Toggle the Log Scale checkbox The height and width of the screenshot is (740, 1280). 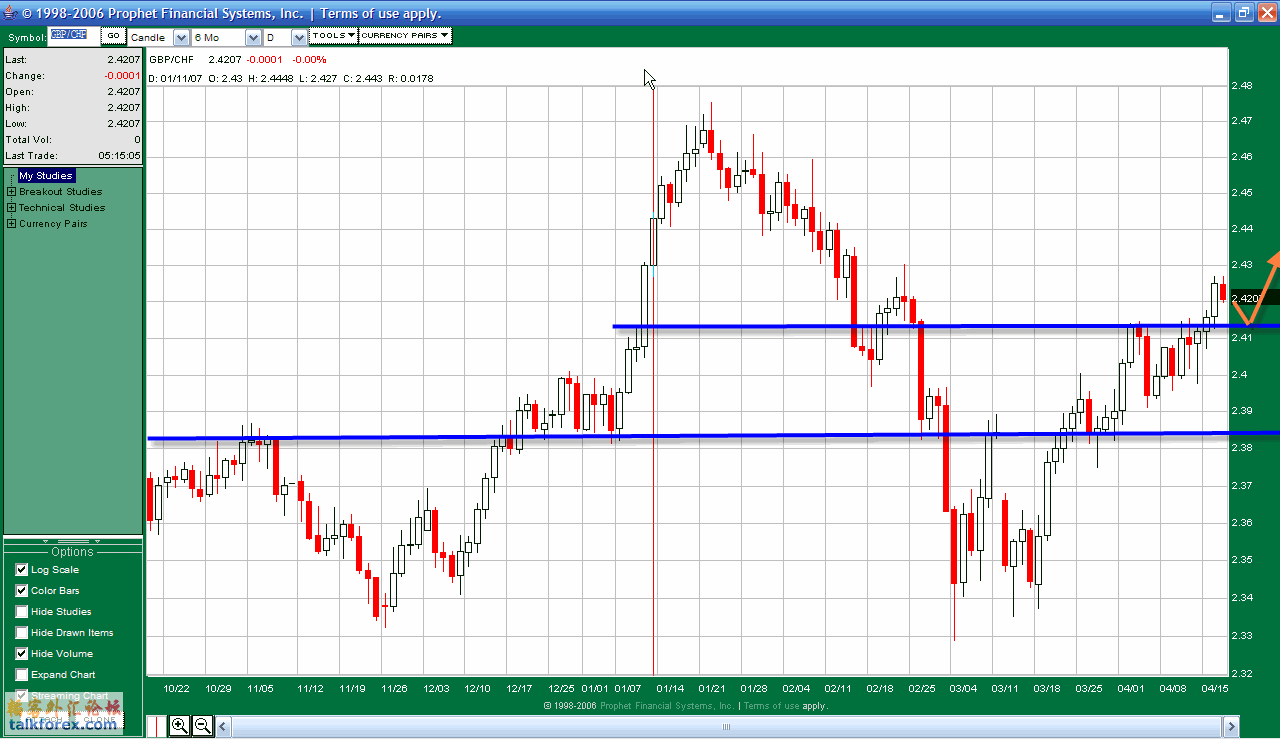22,569
